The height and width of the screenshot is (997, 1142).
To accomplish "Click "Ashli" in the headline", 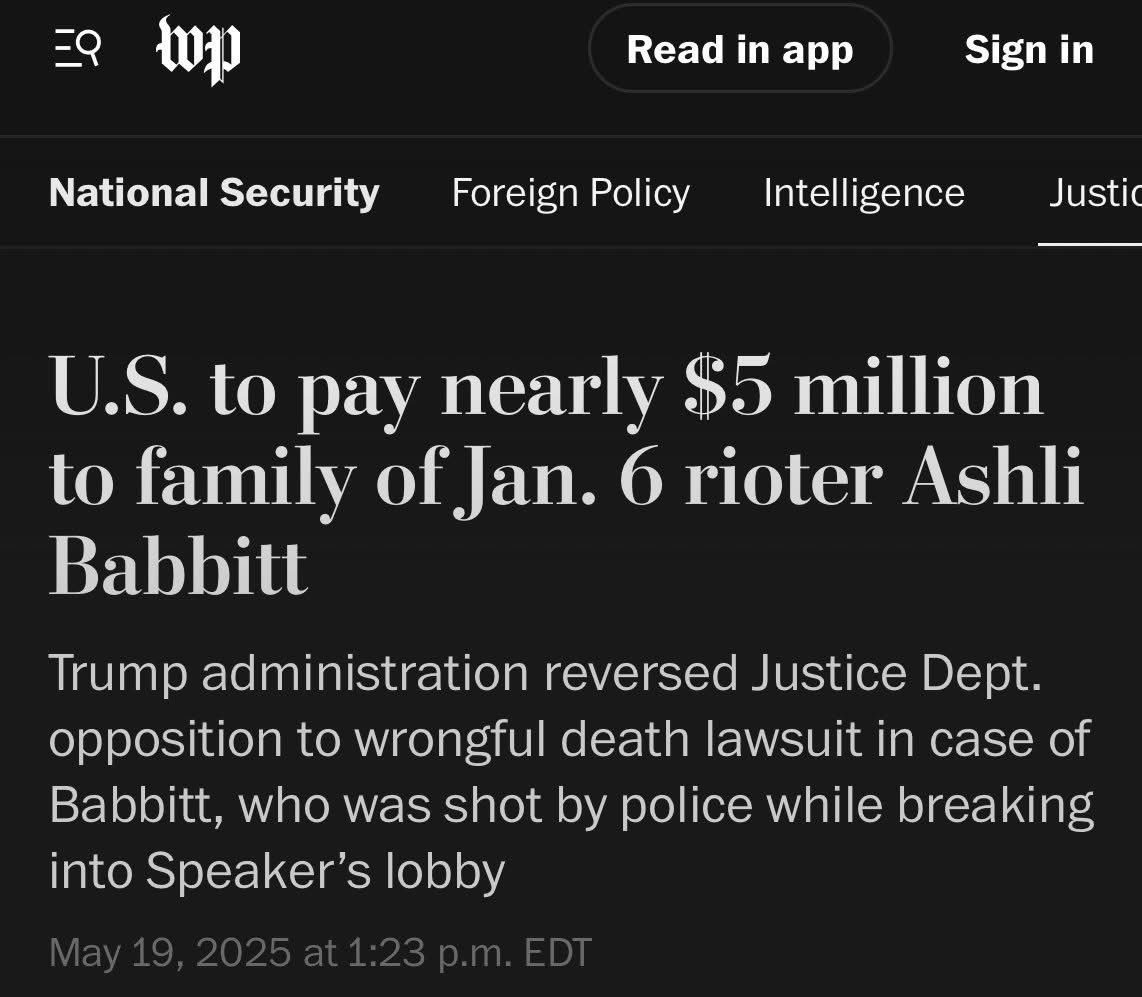I will (993, 479).
